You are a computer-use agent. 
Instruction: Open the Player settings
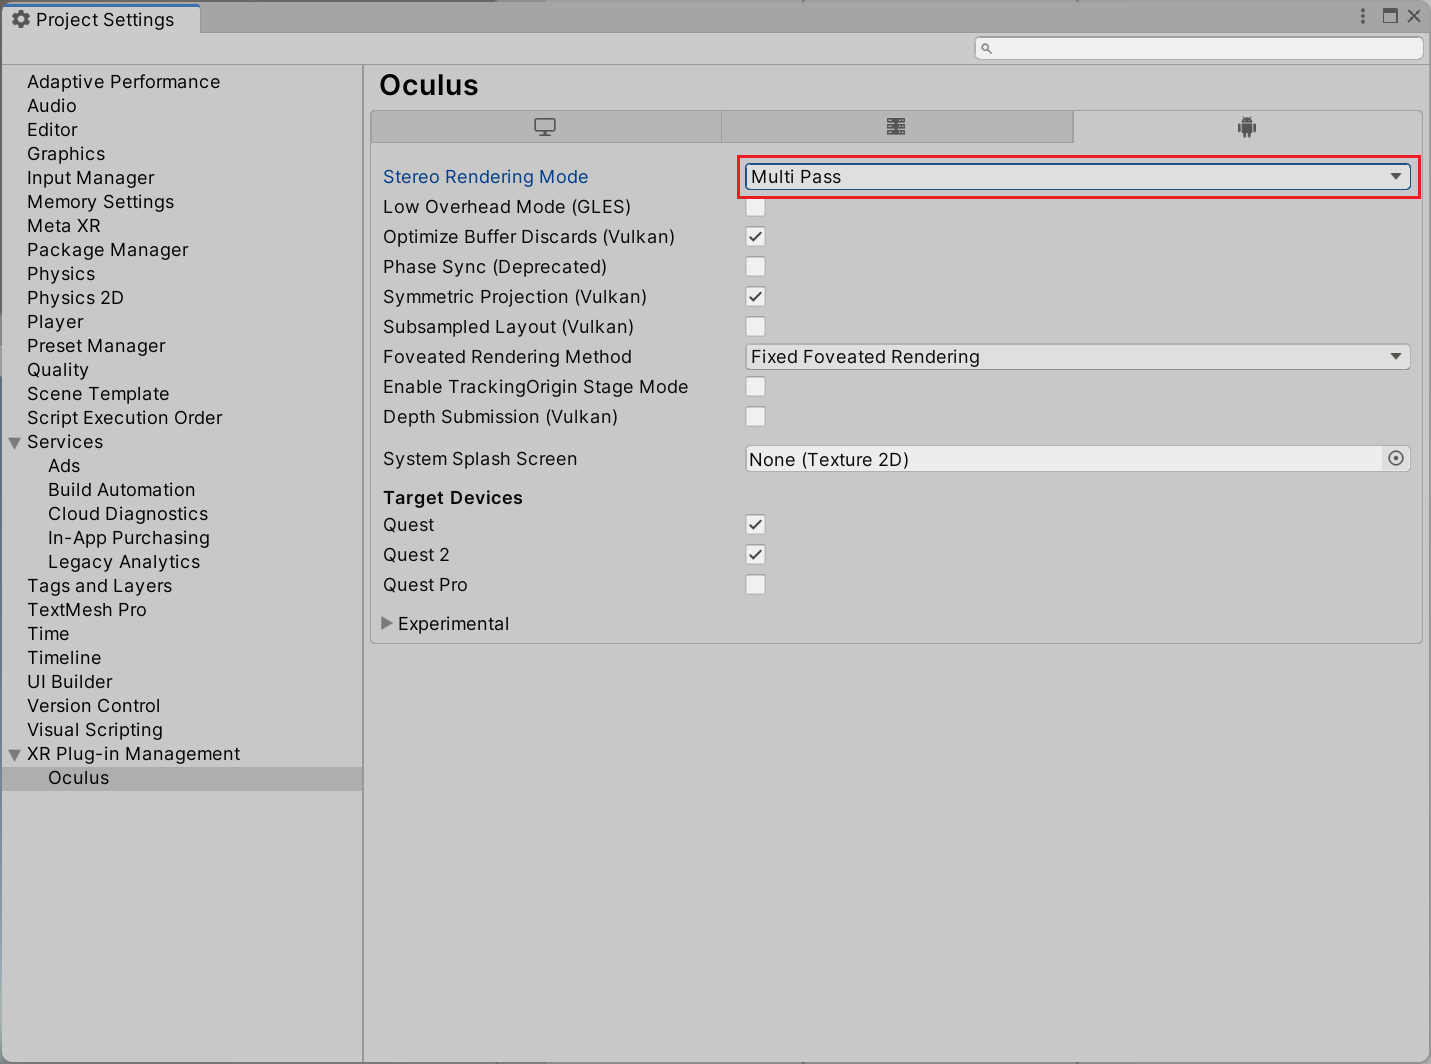click(x=55, y=322)
